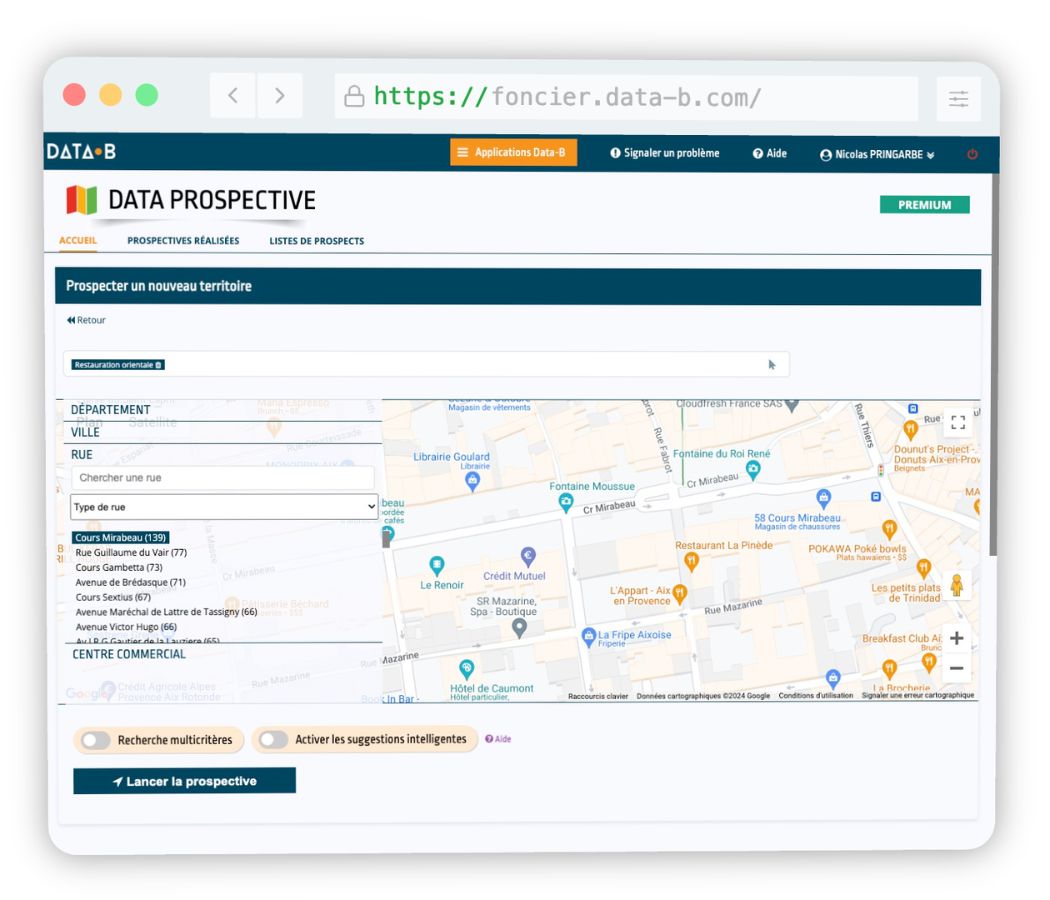
Task: Select Avenue Maréchal de Lattre de Tassigny (66)
Action: point(166,612)
